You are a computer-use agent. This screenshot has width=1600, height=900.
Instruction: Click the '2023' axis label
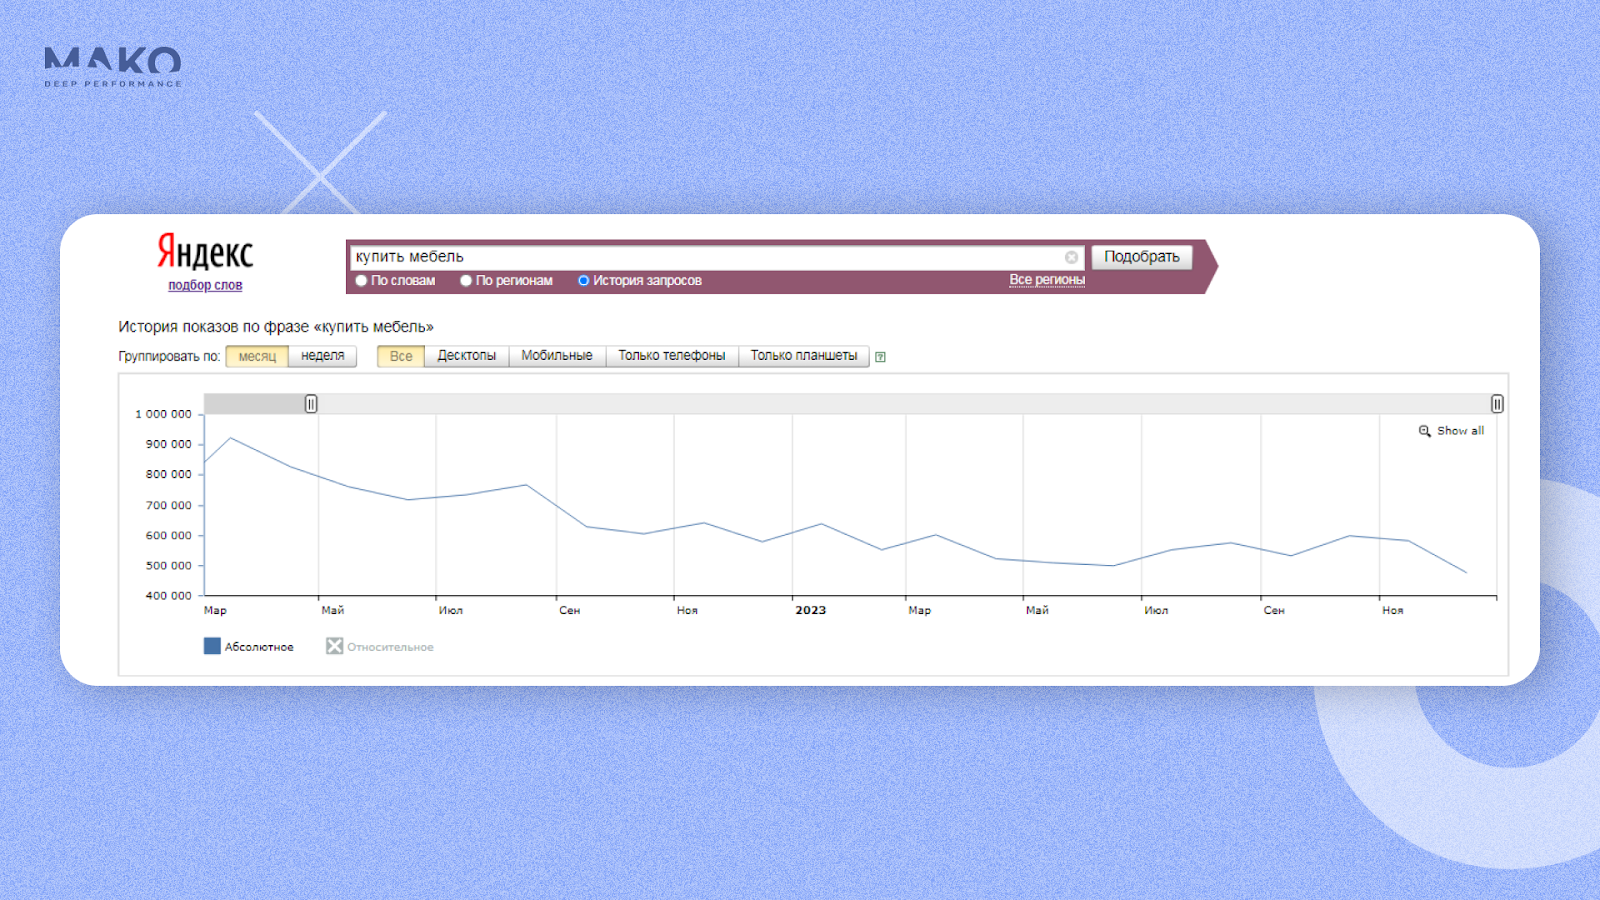[811, 610]
